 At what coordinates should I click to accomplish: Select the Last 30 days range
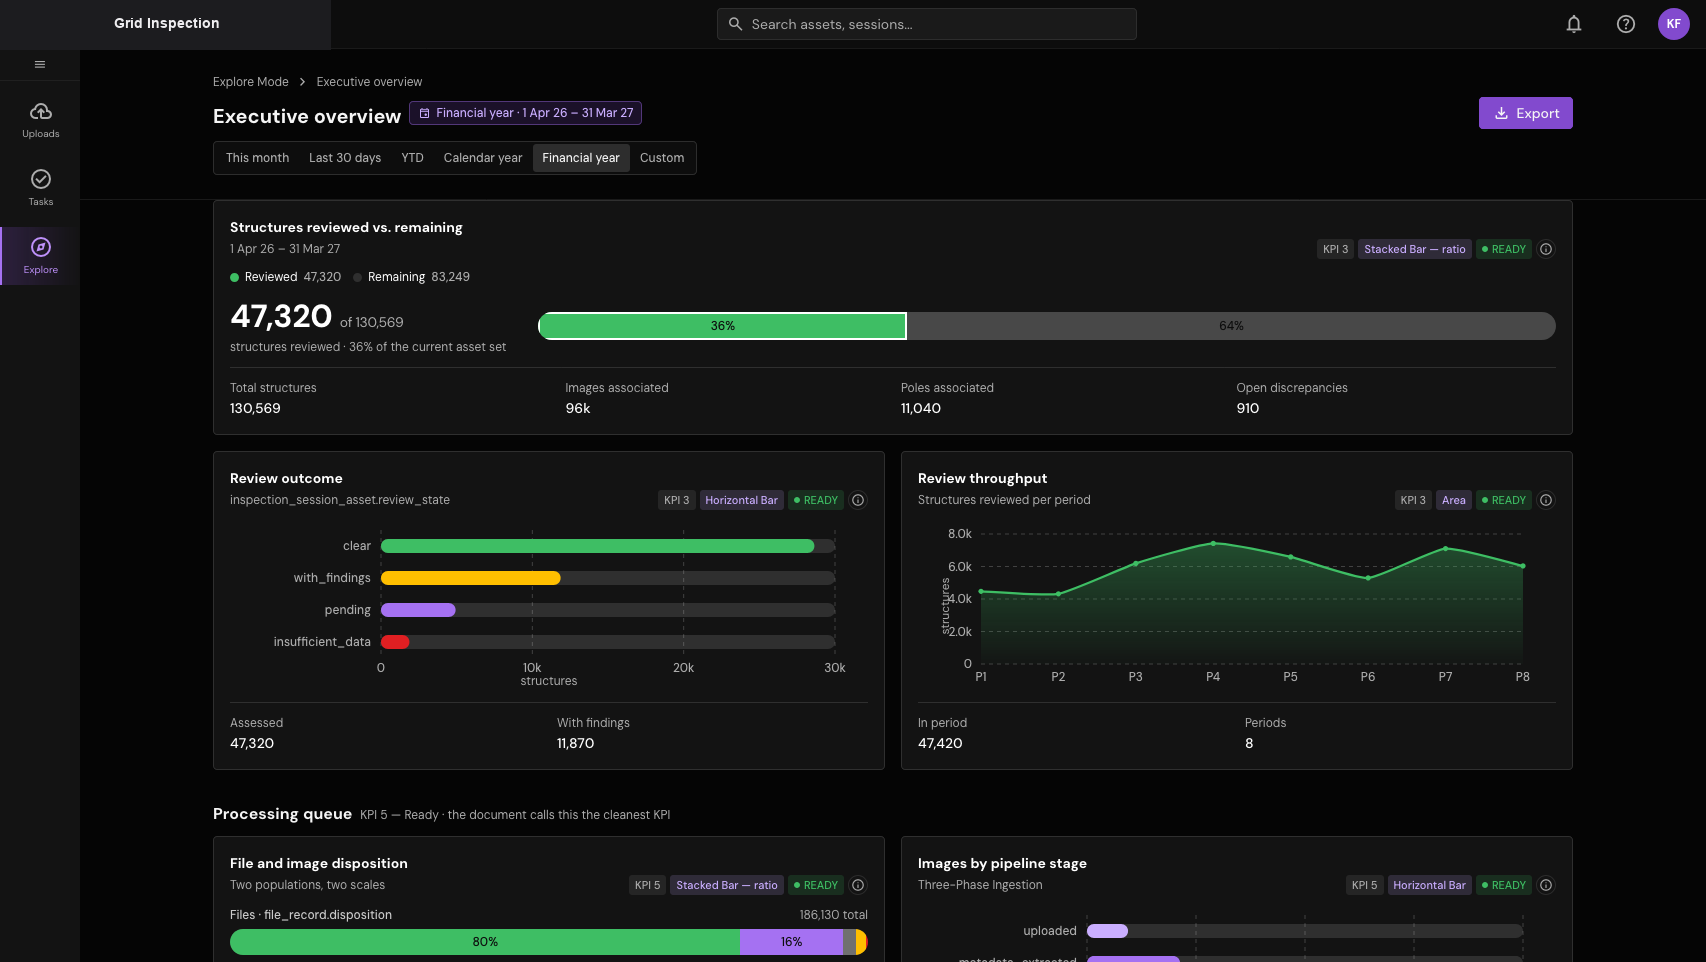[x=345, y=158]
